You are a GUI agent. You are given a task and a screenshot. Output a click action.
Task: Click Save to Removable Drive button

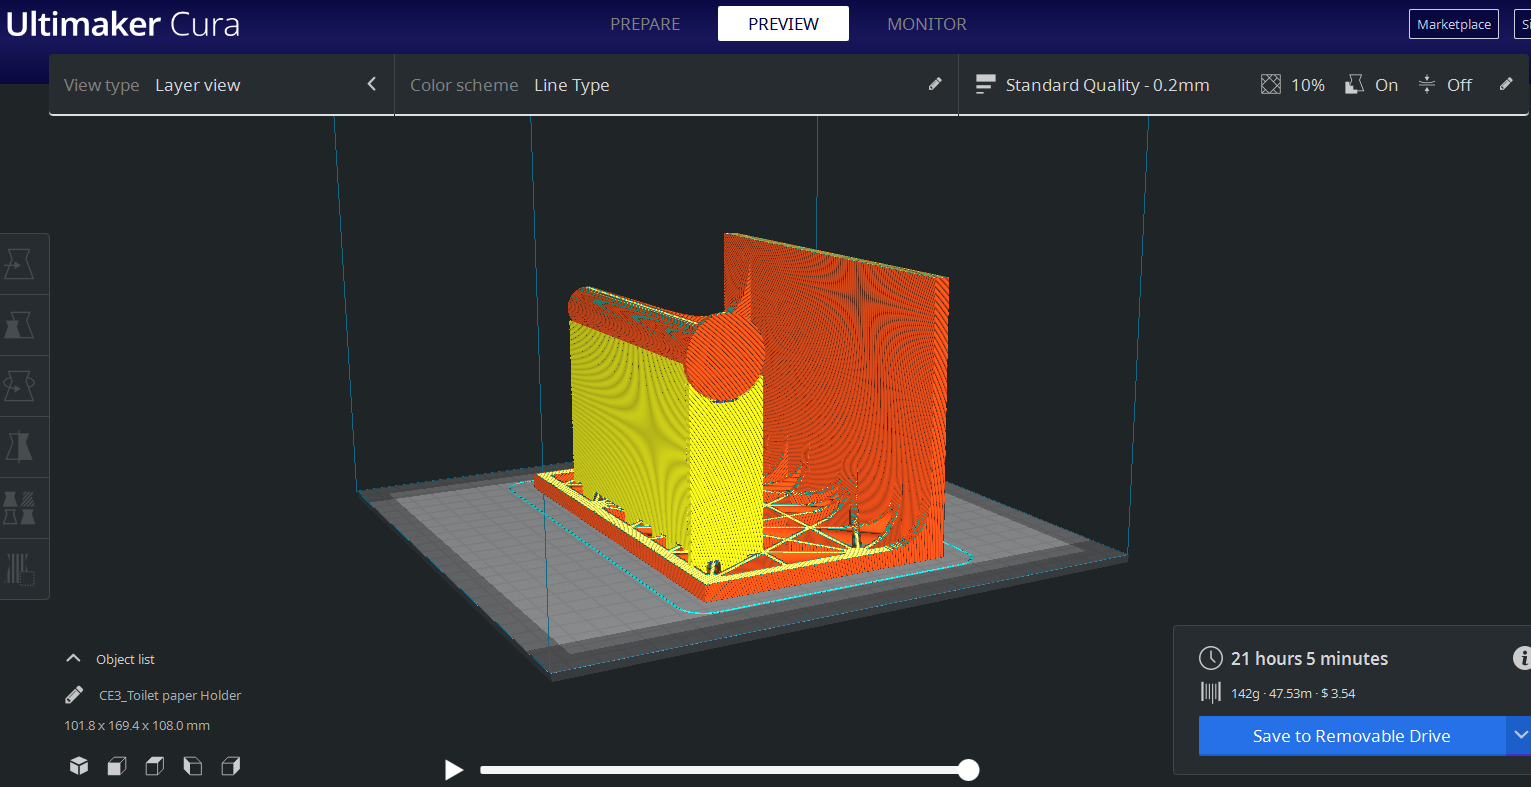[x=1352, y=736]
